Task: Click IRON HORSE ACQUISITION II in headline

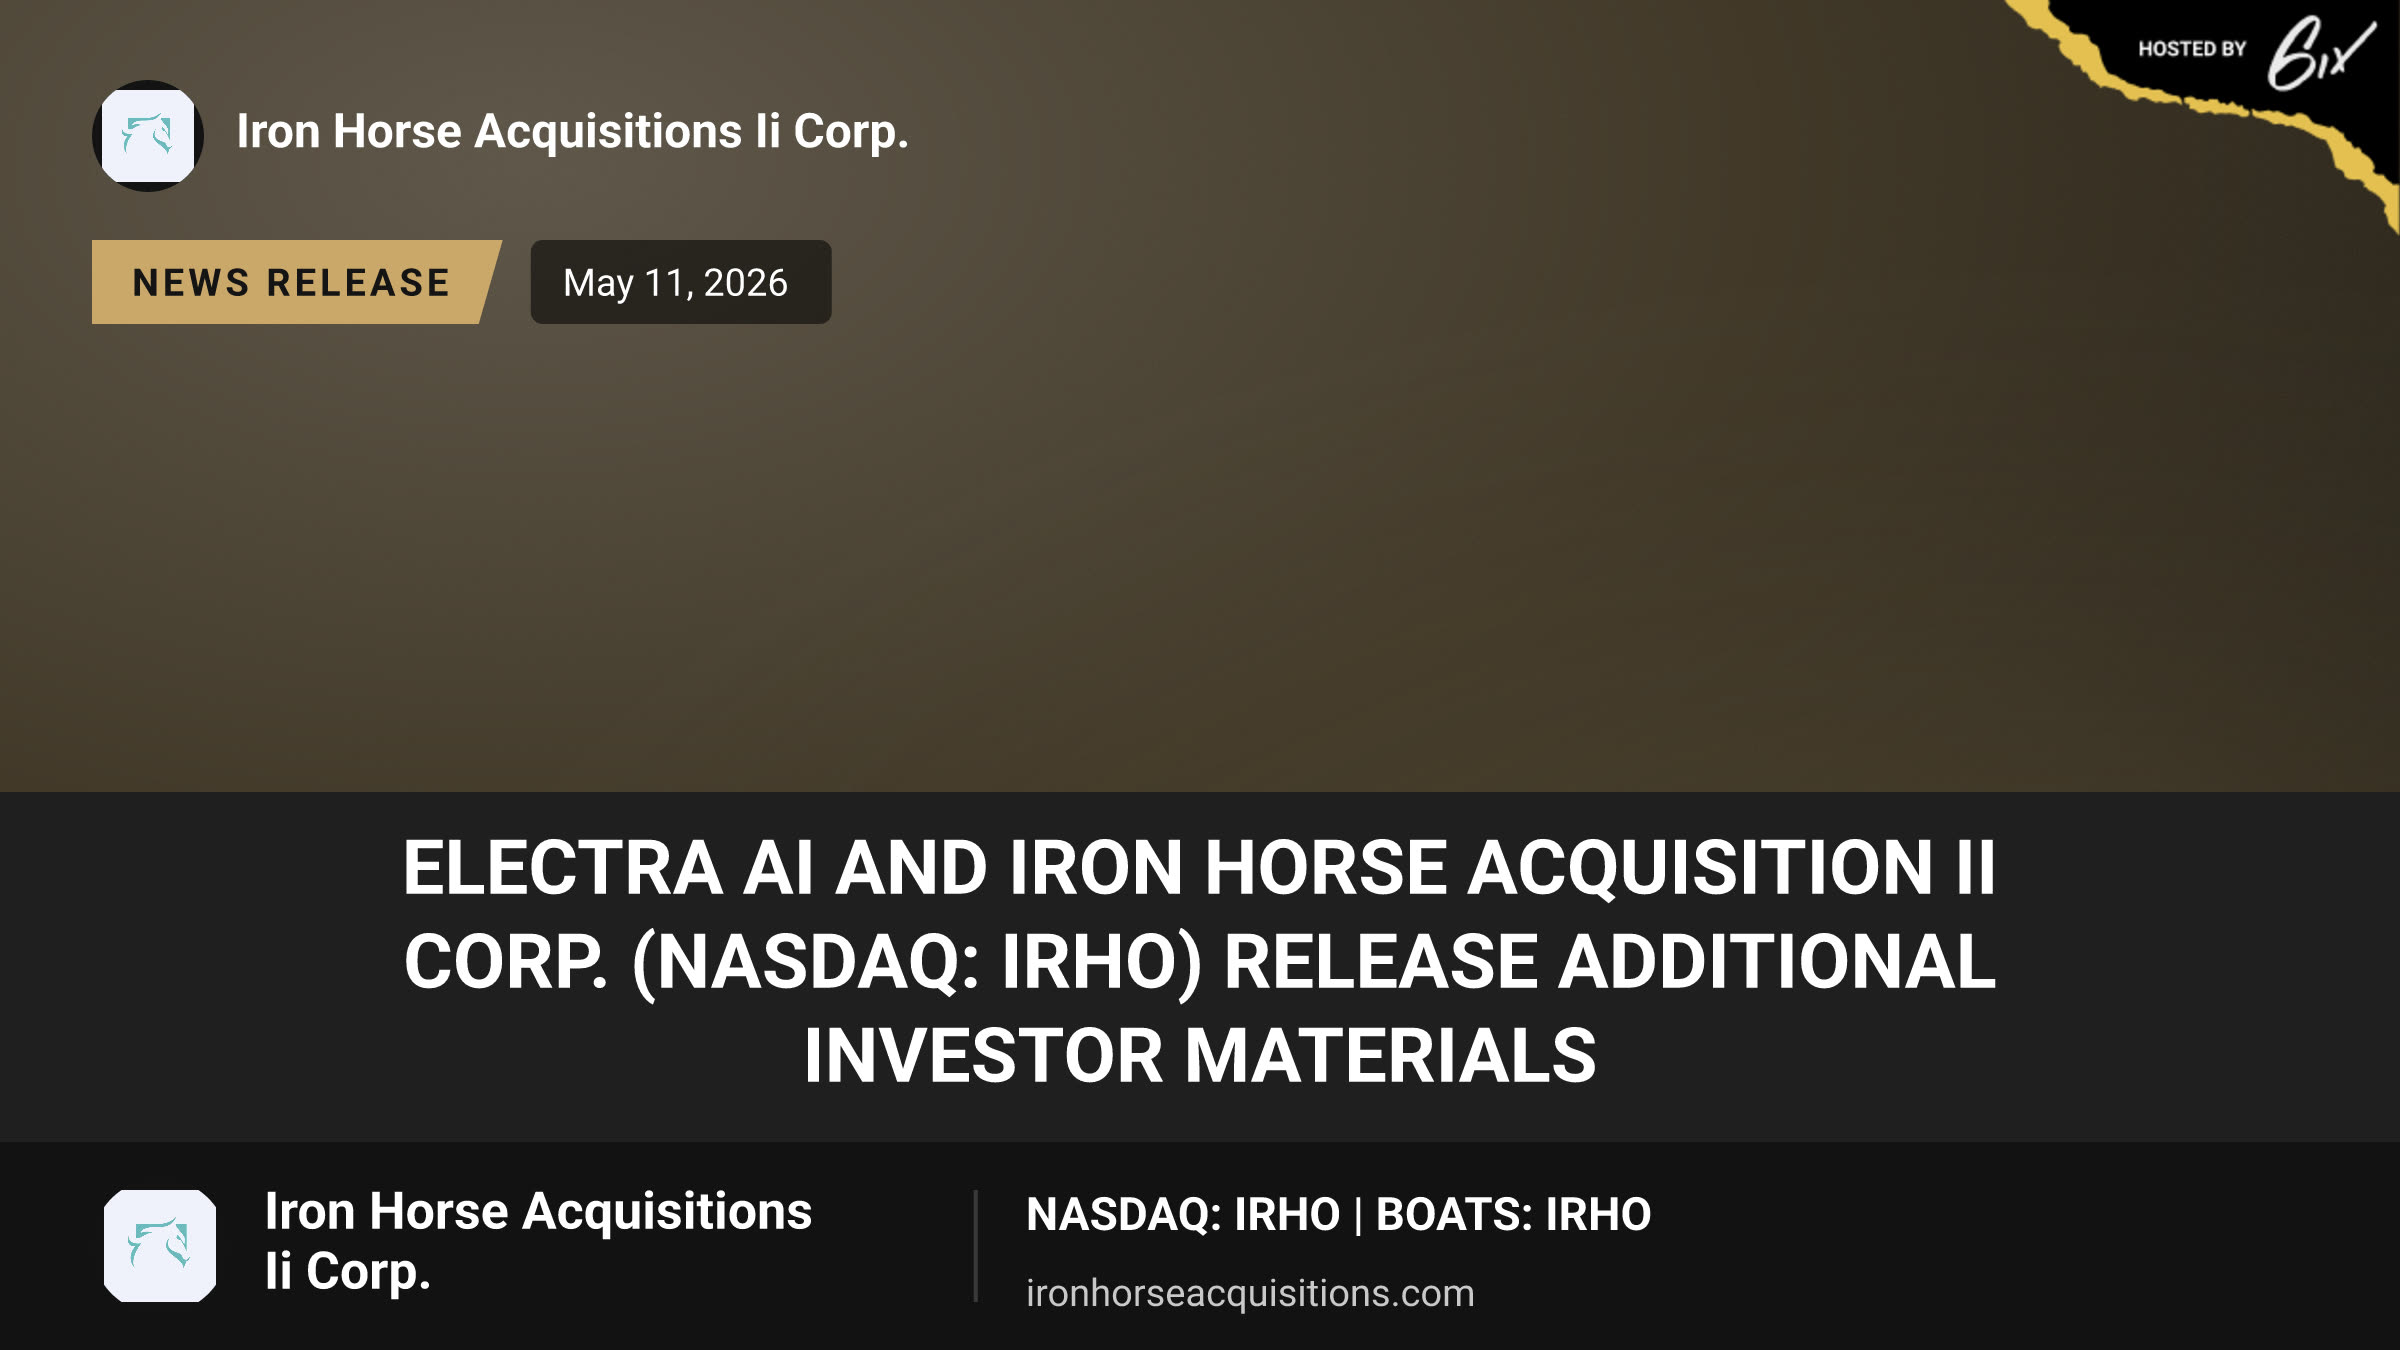Action: (x=1502, y=867)
